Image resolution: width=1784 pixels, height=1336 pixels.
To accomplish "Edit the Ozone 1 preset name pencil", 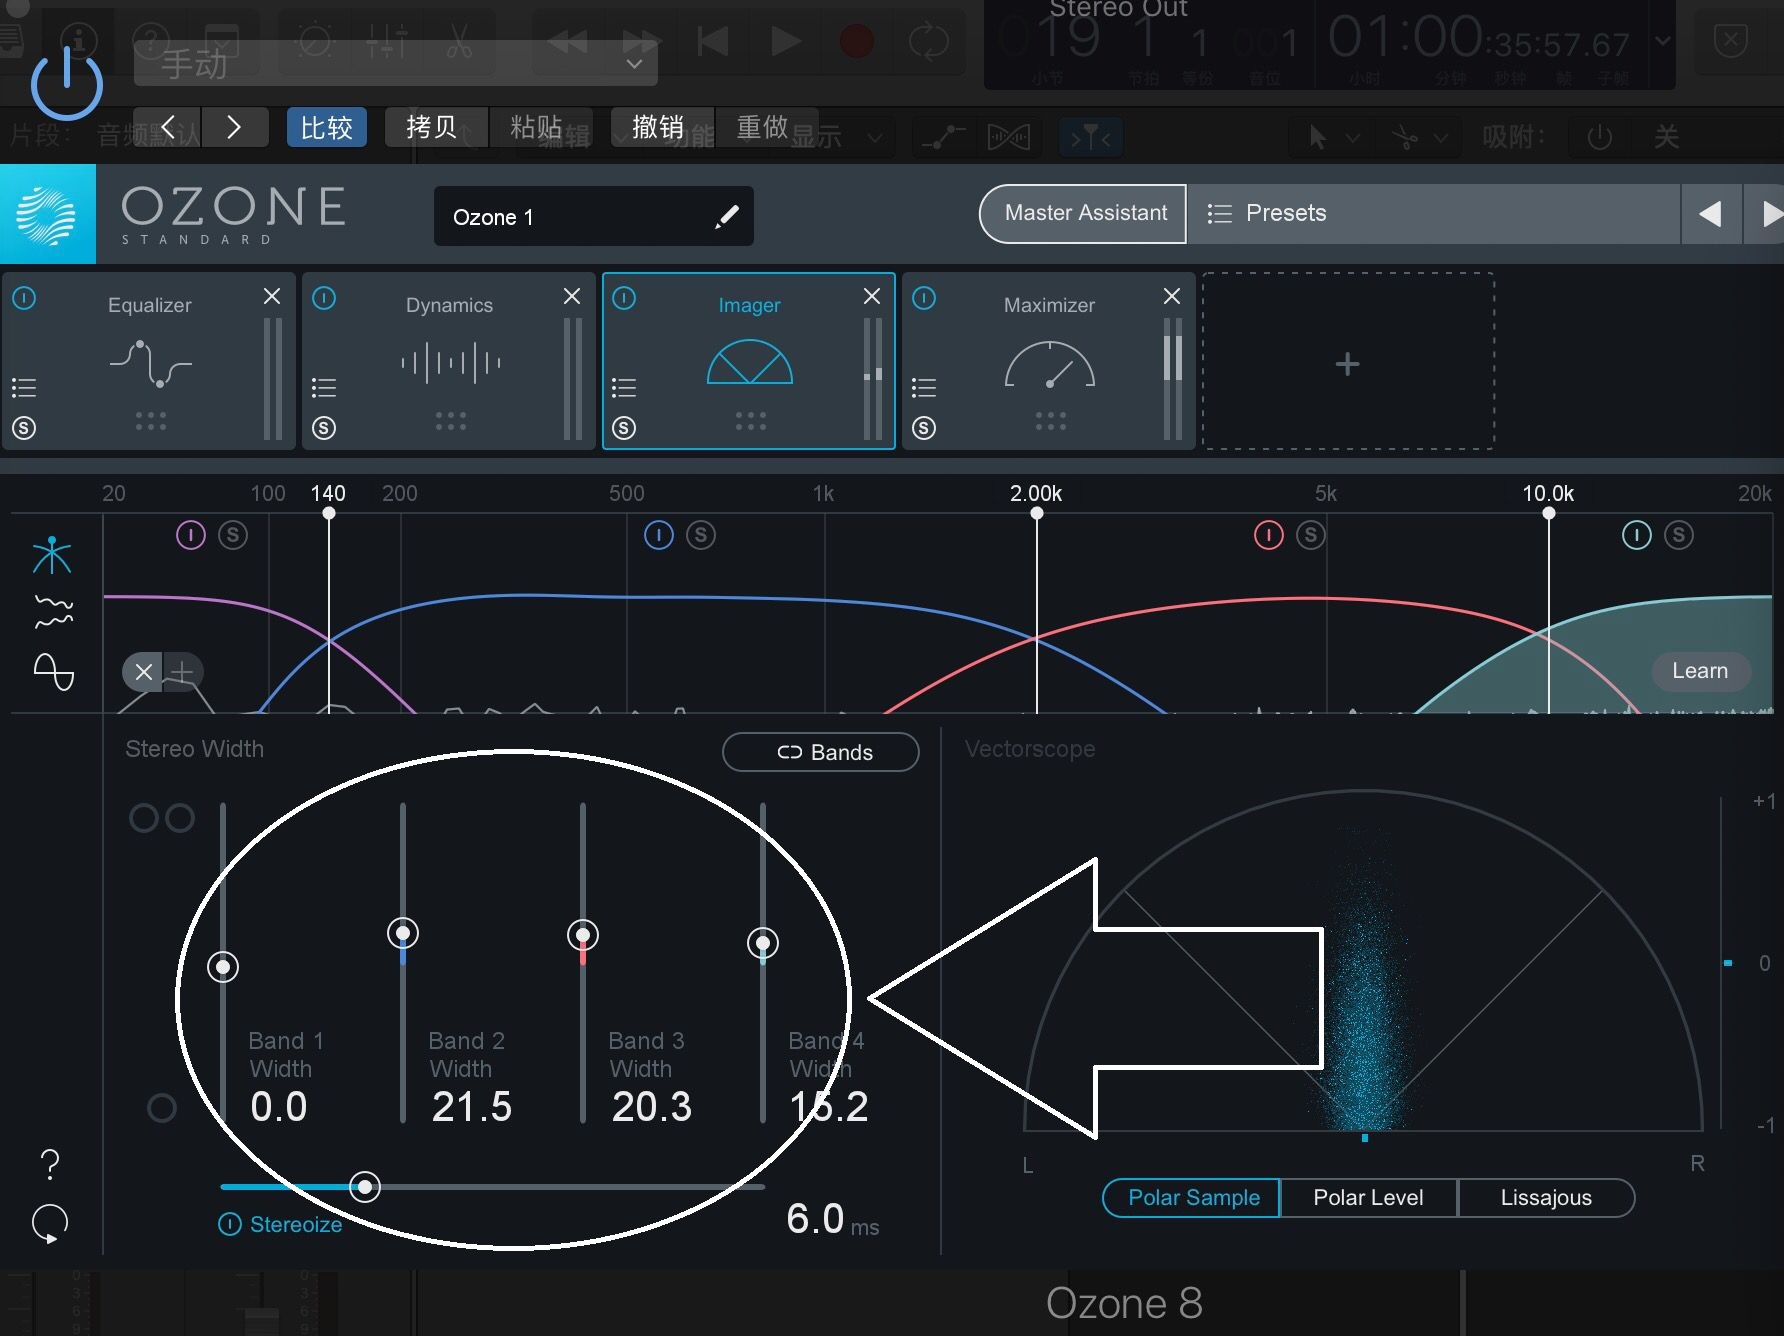I will (727, 216).
